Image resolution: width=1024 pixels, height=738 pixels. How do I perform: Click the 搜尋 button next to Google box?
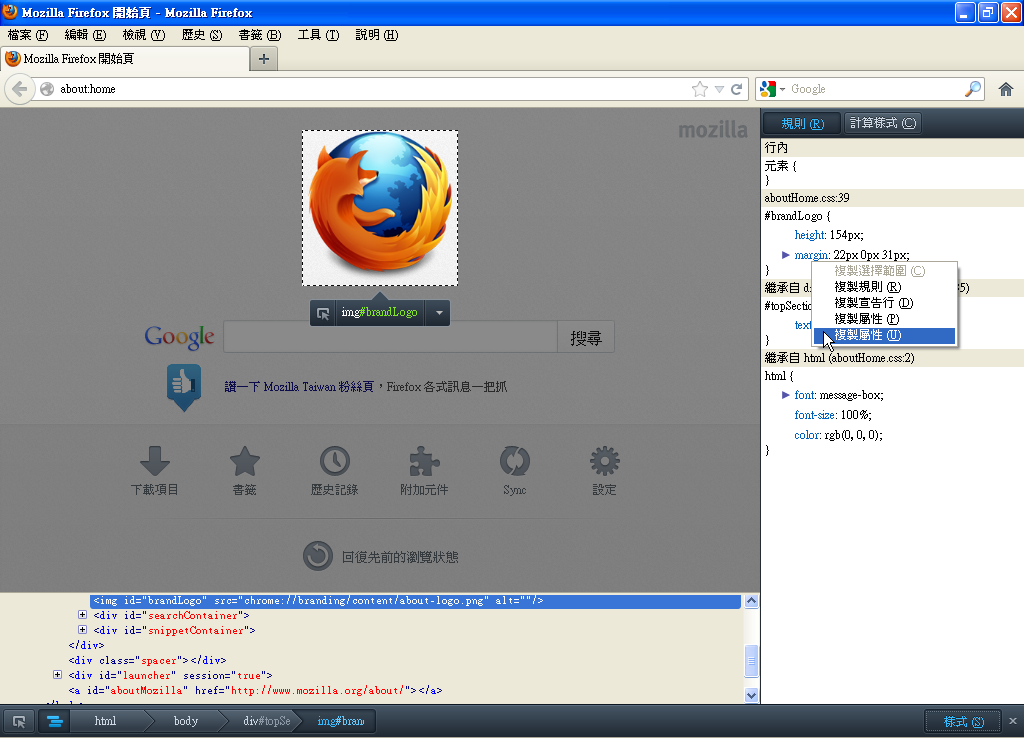pos(585,338)
